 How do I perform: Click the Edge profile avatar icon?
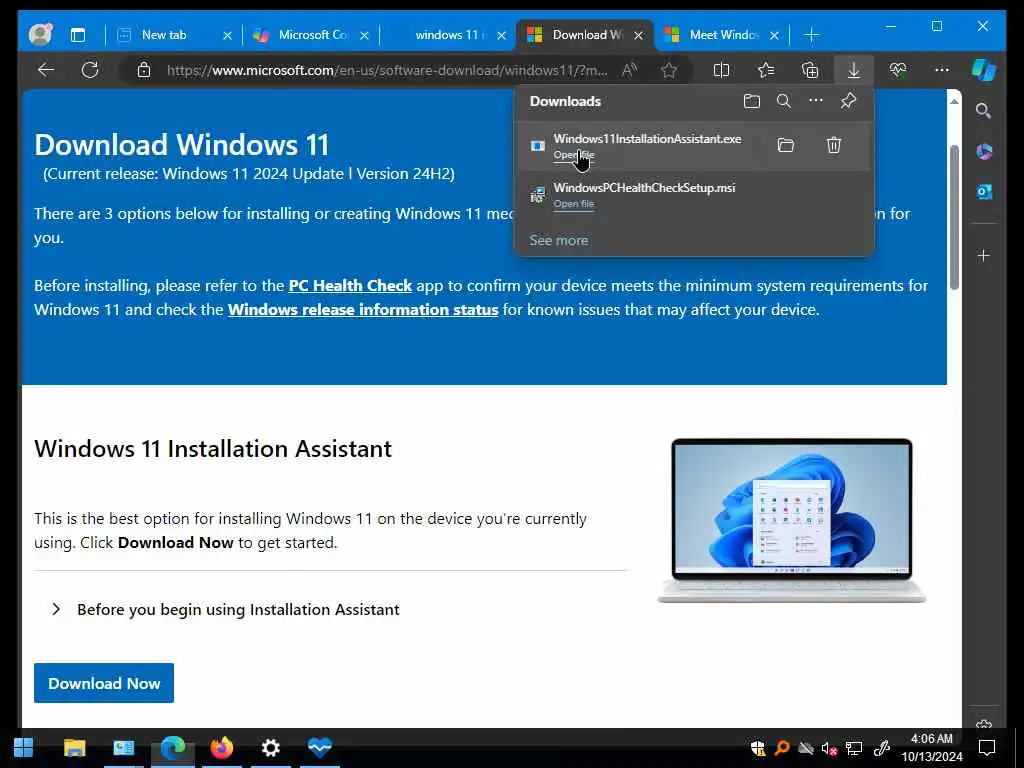click(x=40, y=34)
